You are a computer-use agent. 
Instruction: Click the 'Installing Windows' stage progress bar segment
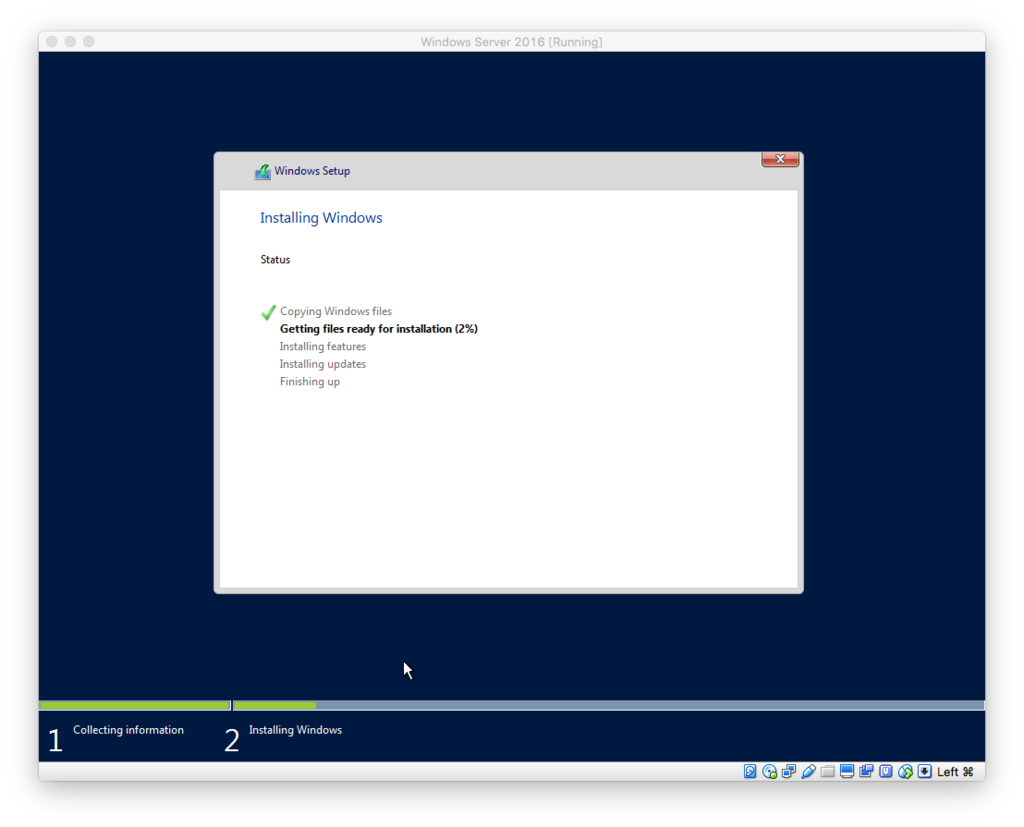(609, 705)
